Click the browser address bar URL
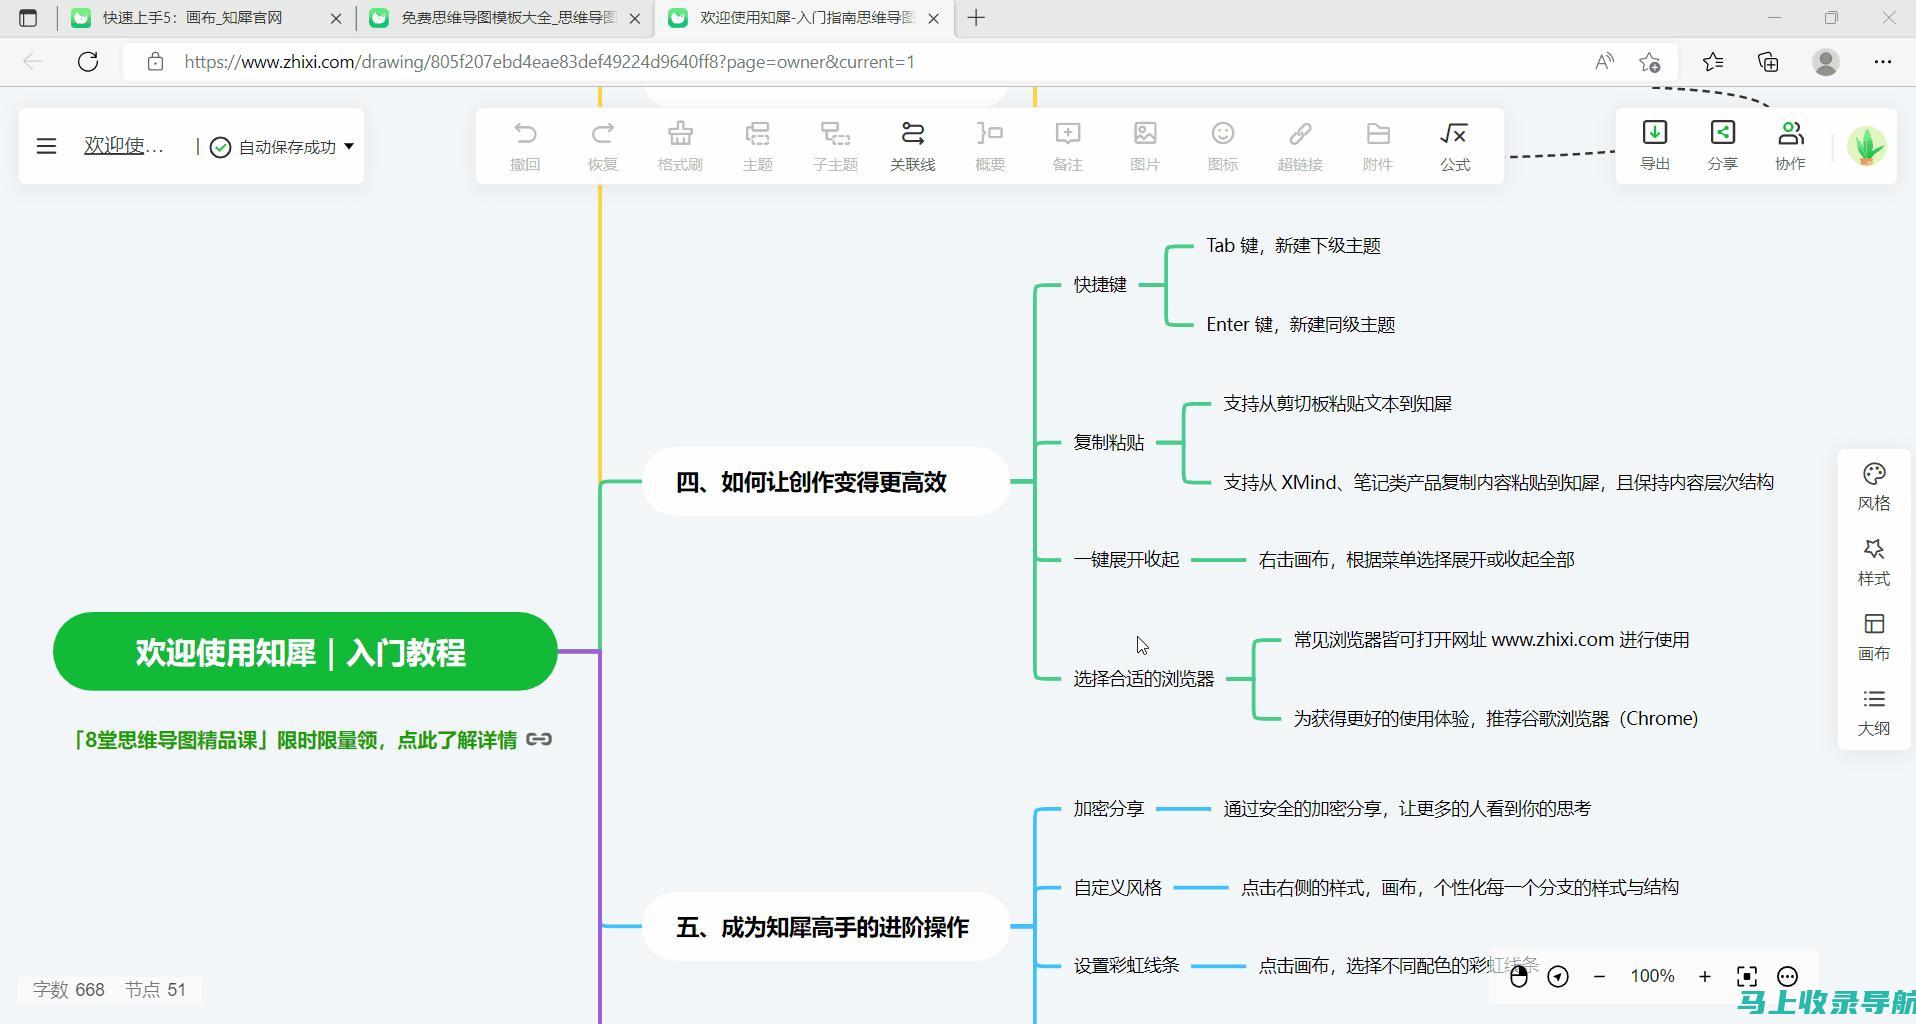The image size is (1916, 1024). pyautogui.click(x=549, y=62)
